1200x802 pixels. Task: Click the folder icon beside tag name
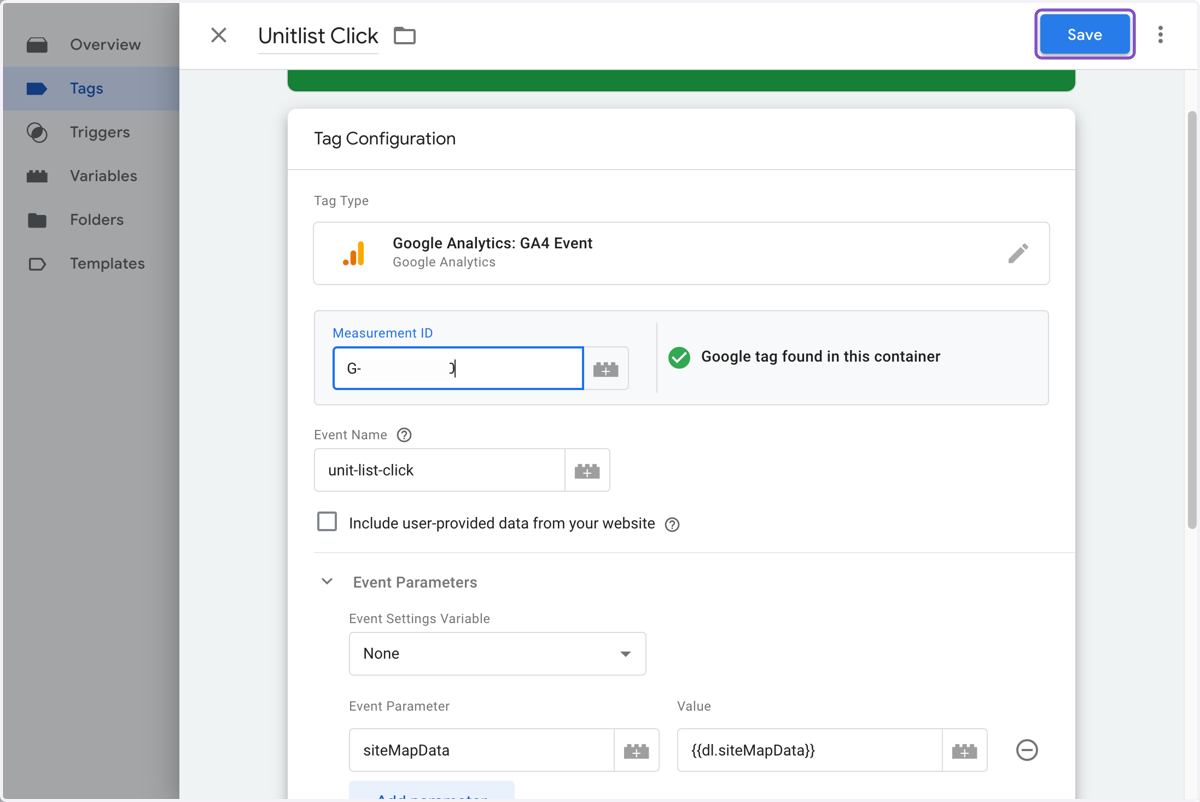pos(404,36)
